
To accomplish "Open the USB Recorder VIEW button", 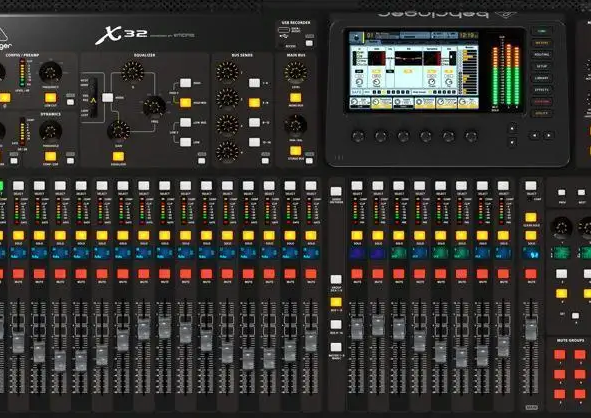I will [309, 43].
